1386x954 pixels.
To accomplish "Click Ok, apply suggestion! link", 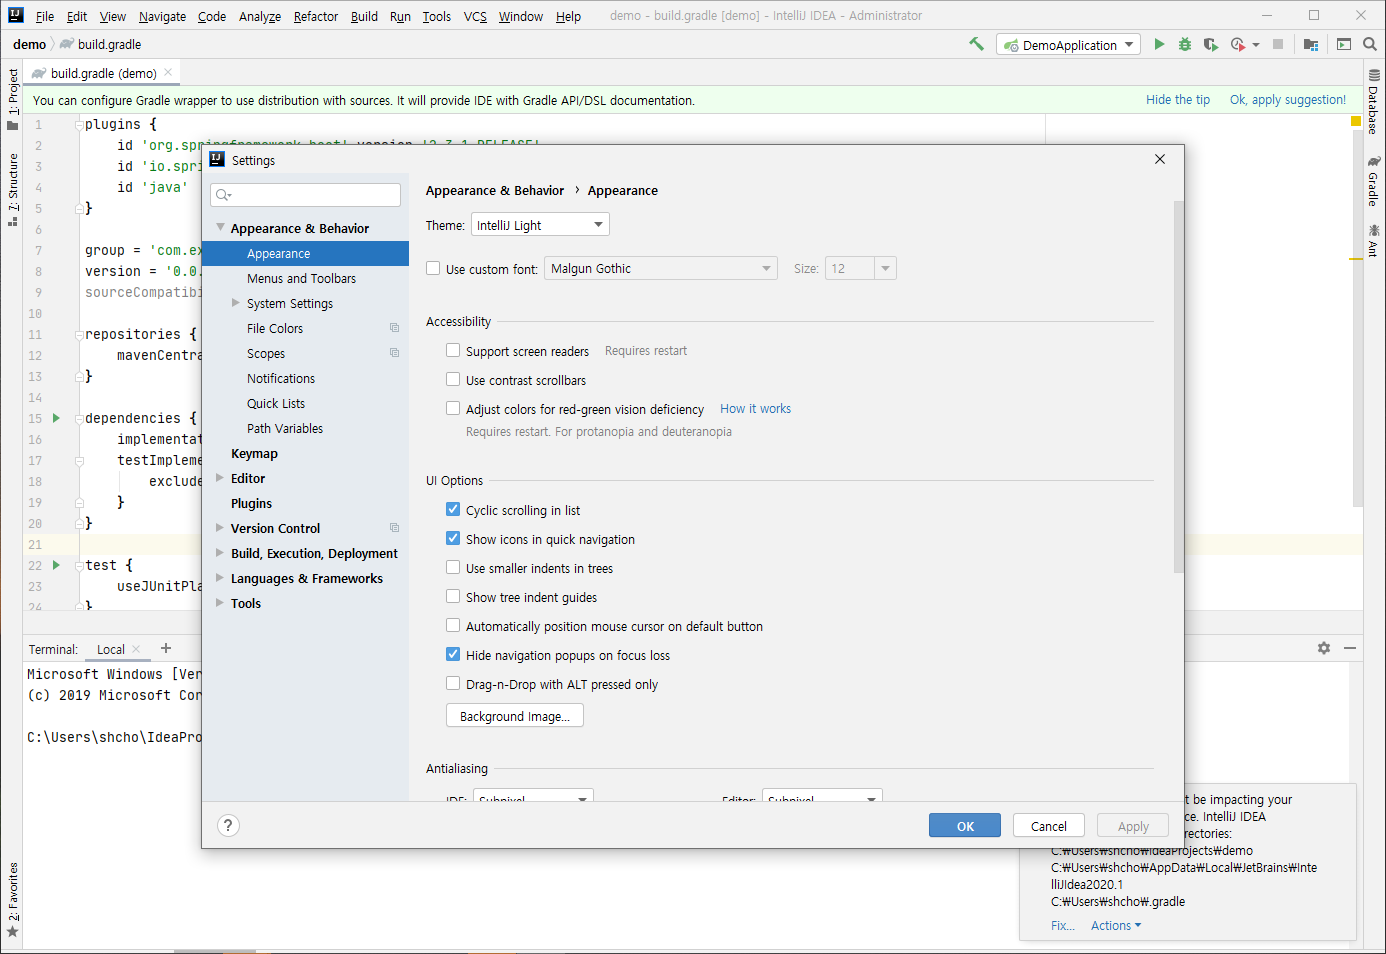I will click(x=1288, y=100).
